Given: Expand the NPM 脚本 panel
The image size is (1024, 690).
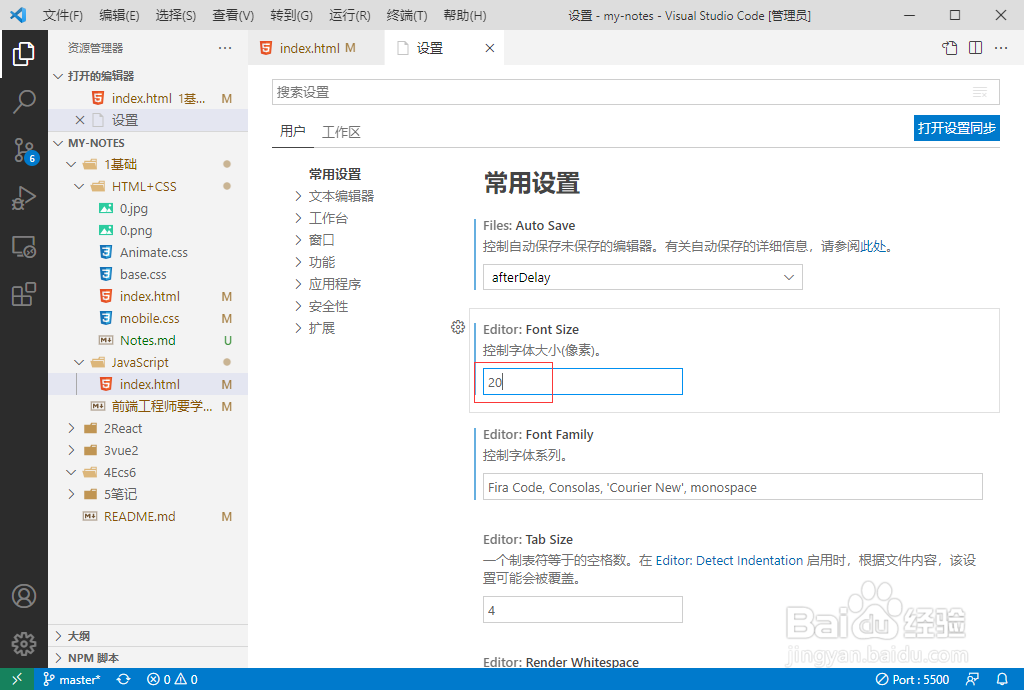Looking at the screenshot, I should click(58, 658).
